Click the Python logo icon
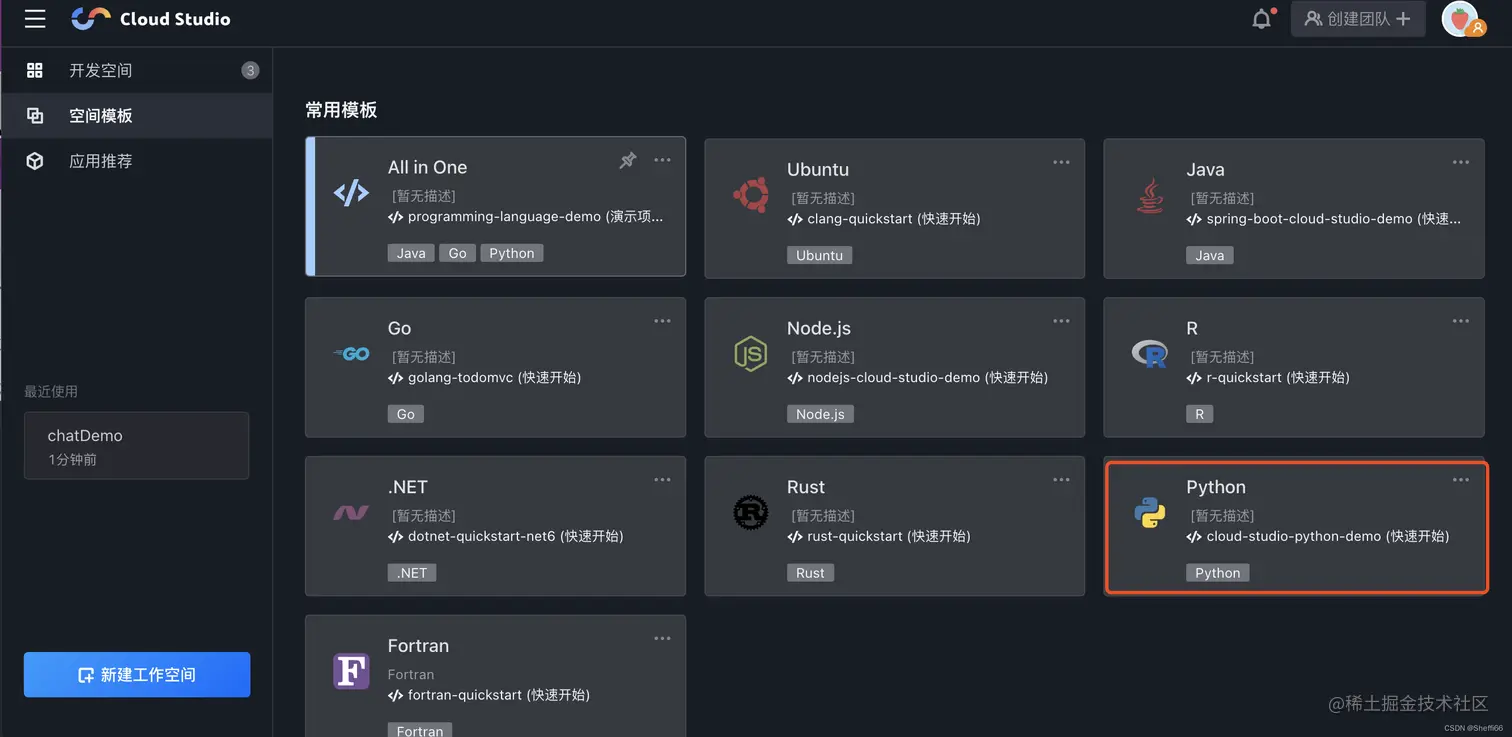Viewport: 1512px width, 737px height. click(1150, 513)
